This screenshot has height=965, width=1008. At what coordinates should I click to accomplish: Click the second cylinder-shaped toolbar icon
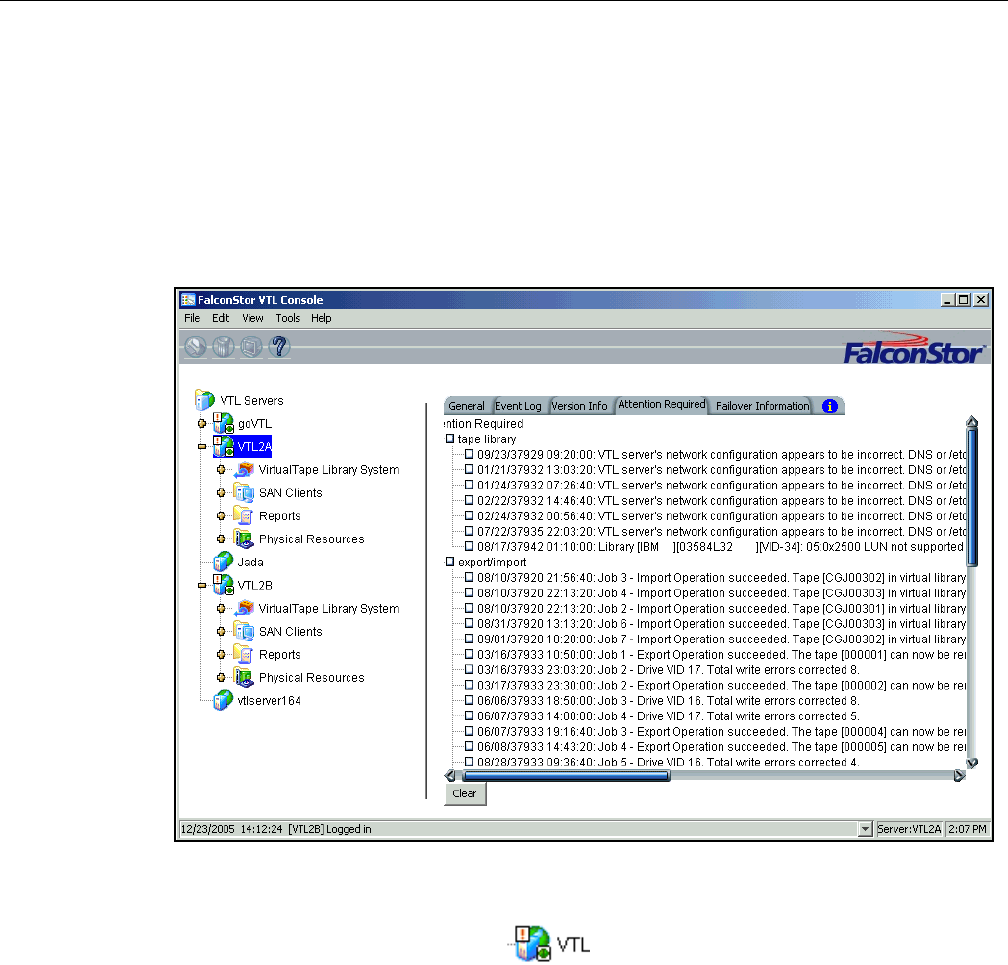[x=223, y=347]
